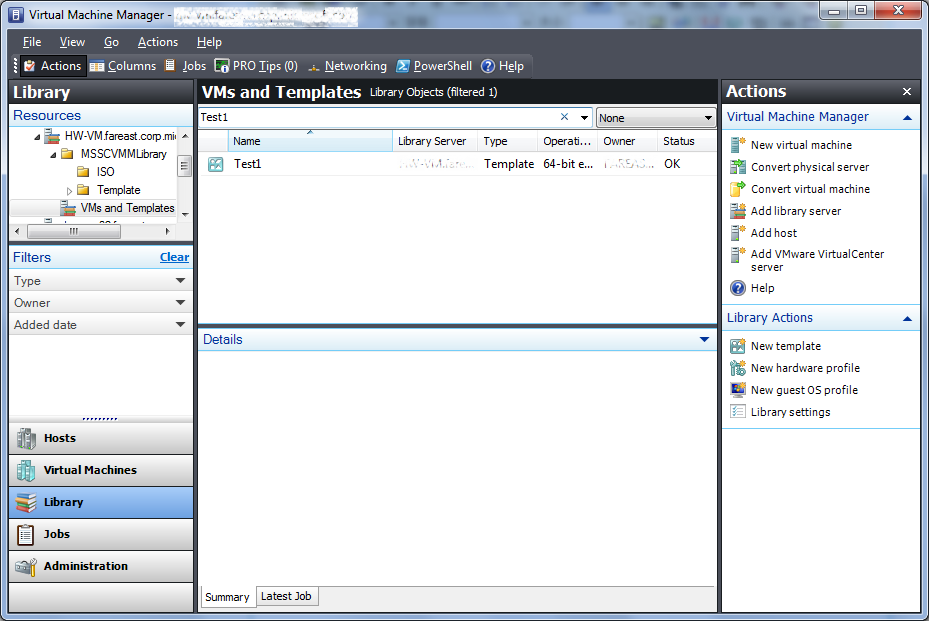Collapse the MSSCVMMLibrary tree node
The width and height of the screenshot is (929, 621).
pos(53,155)
